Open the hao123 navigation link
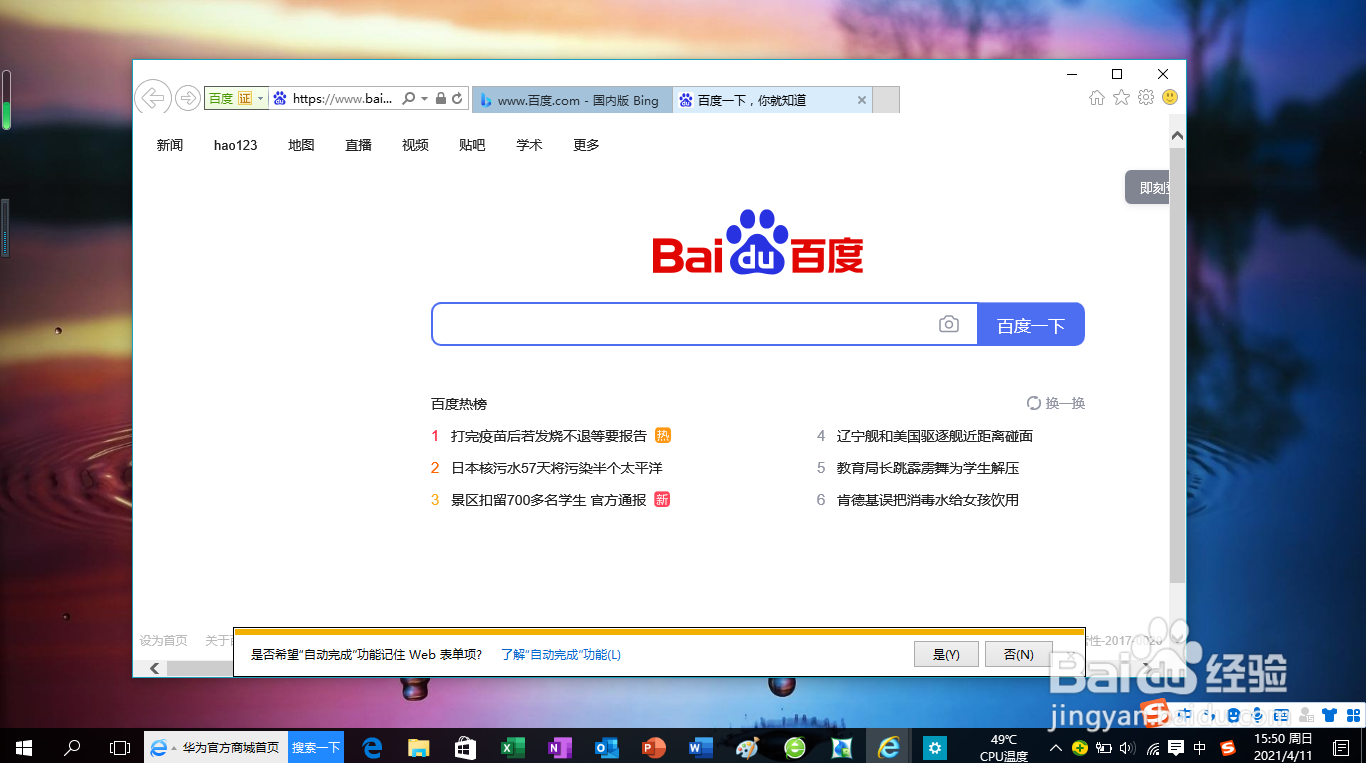1366x763 pixels. click(236, 145)
